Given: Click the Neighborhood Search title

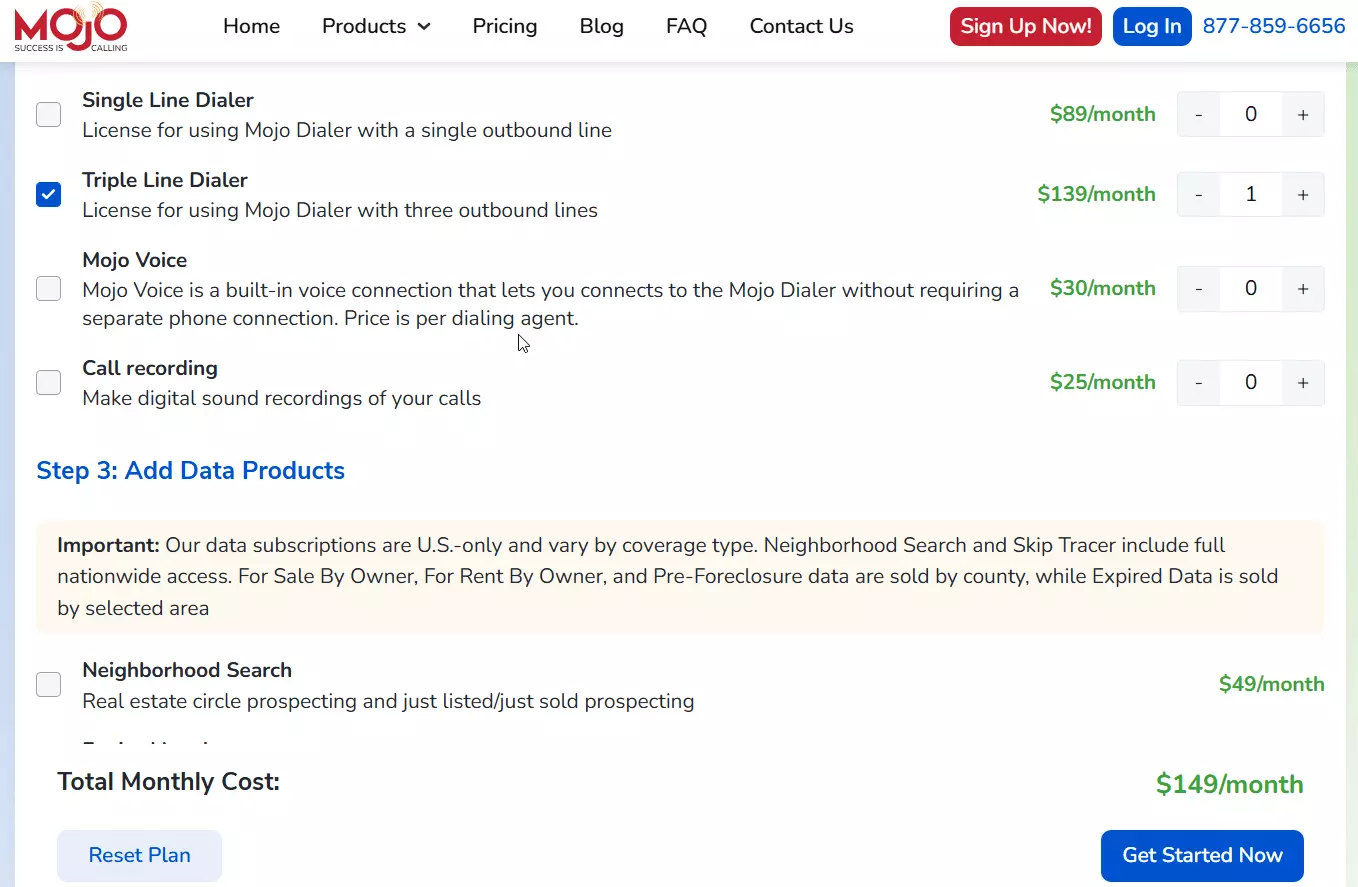Looking at the screenshot, I should click(x=187, y=670).
